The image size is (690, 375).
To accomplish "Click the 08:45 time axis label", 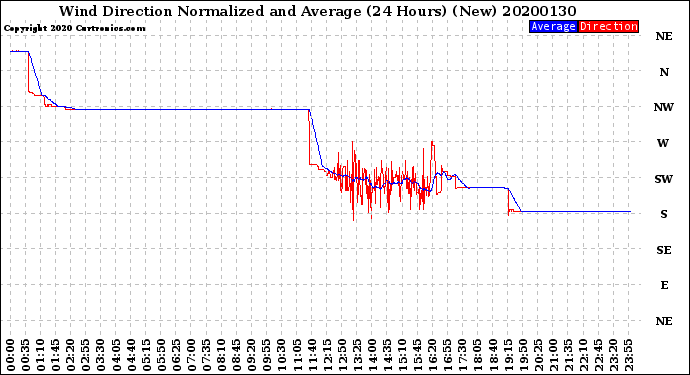I will [236, 355].
